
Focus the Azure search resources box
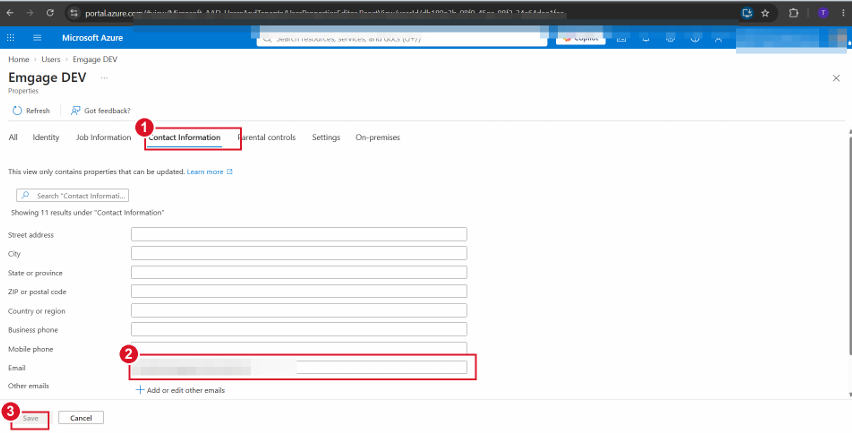coord(402,39)
